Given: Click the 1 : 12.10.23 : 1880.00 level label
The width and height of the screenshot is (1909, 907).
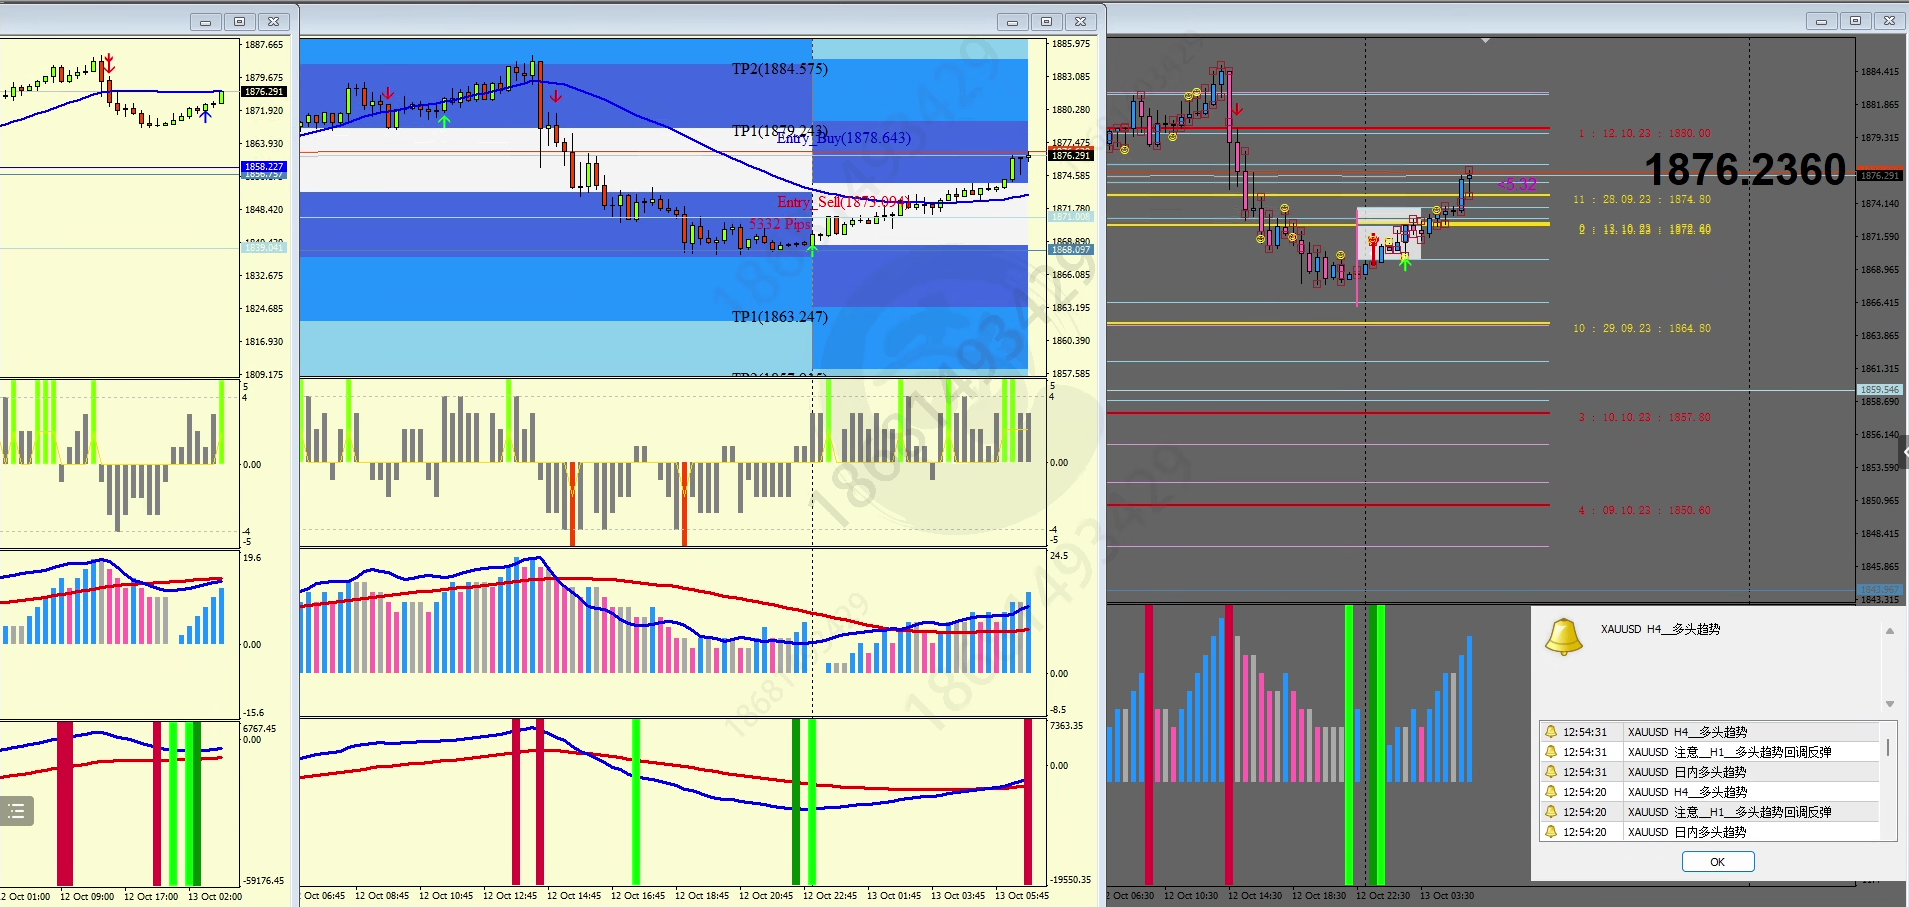Looking at the screenshot, I should click(x=1644, y=133).
